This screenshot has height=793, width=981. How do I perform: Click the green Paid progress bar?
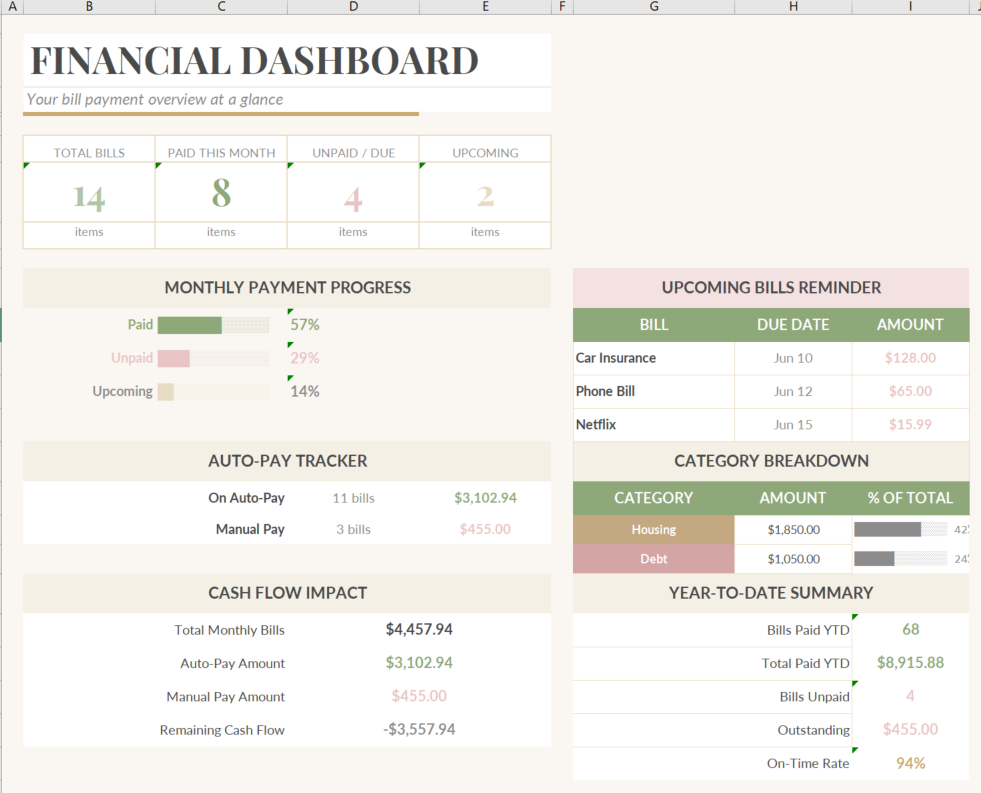point(190,325)
